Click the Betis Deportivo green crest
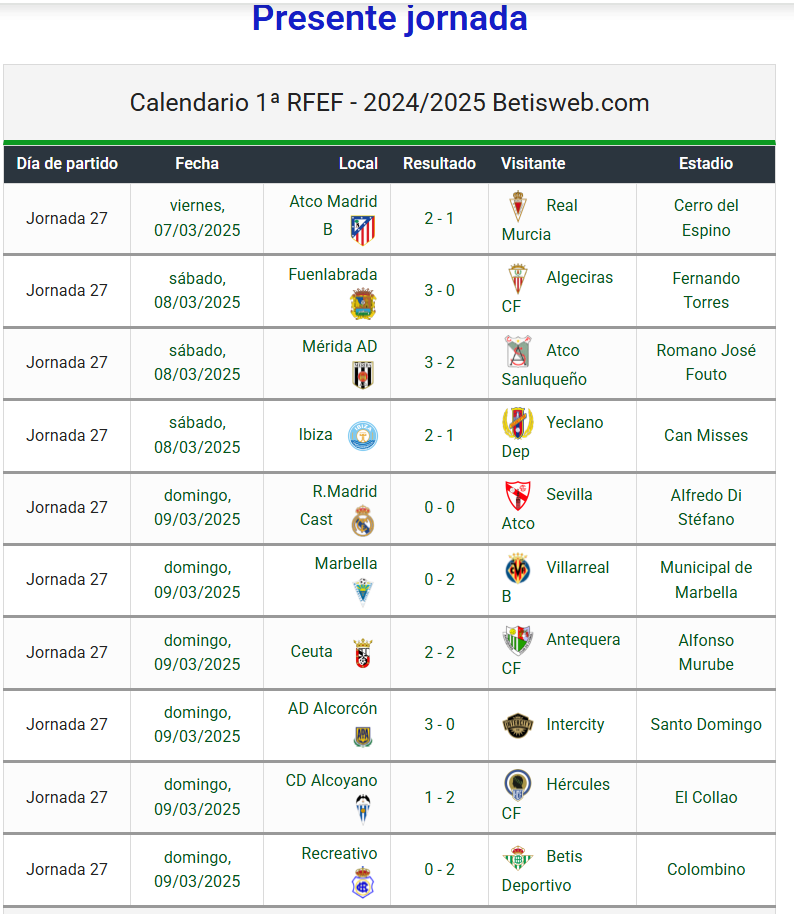Image resolution: width=794 pixels, height=914 pixels. (517, 857)
